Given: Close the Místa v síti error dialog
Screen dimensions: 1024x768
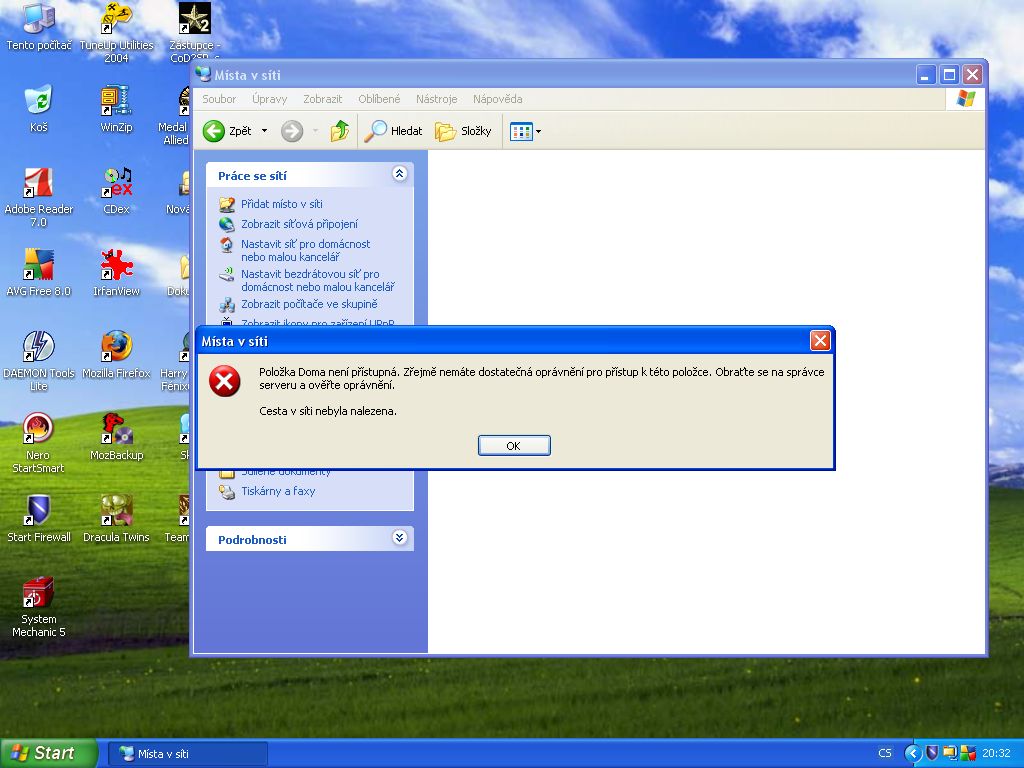Looking at the screenshot, I should click(820, 341).
